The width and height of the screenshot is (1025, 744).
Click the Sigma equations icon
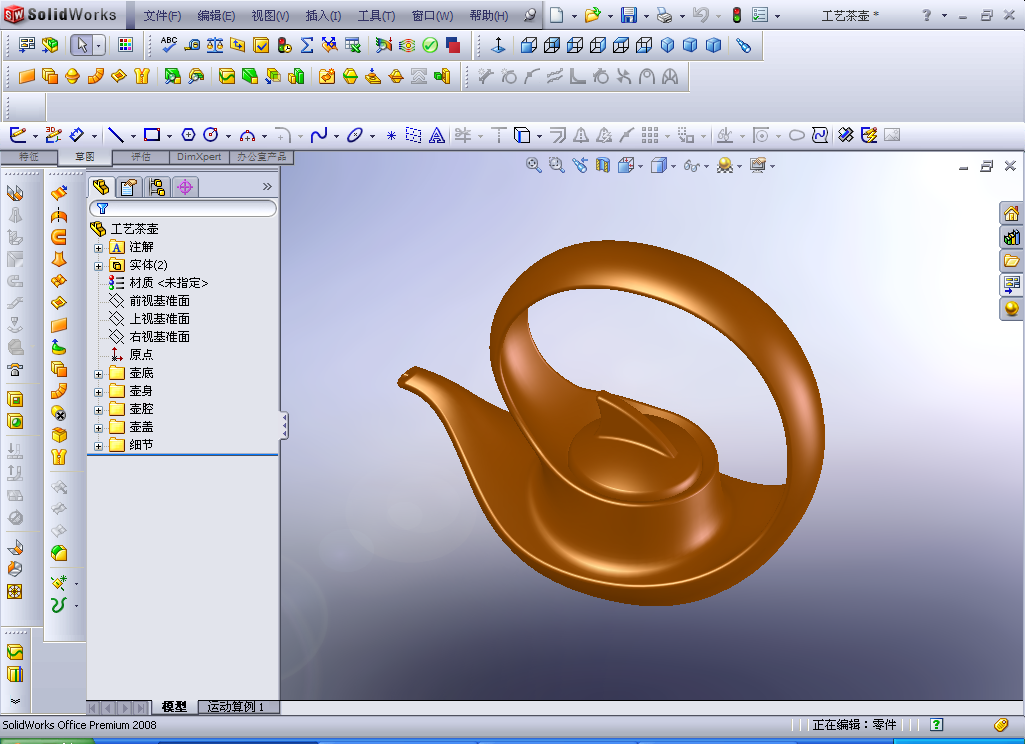point(307,44)
